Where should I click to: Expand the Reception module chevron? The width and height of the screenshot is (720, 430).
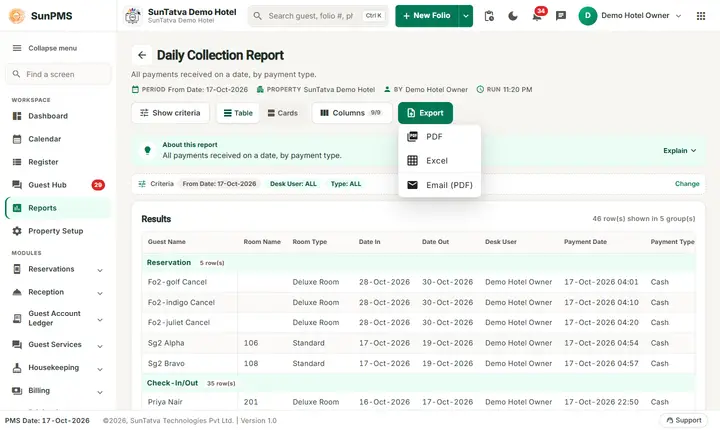(100, 293)
